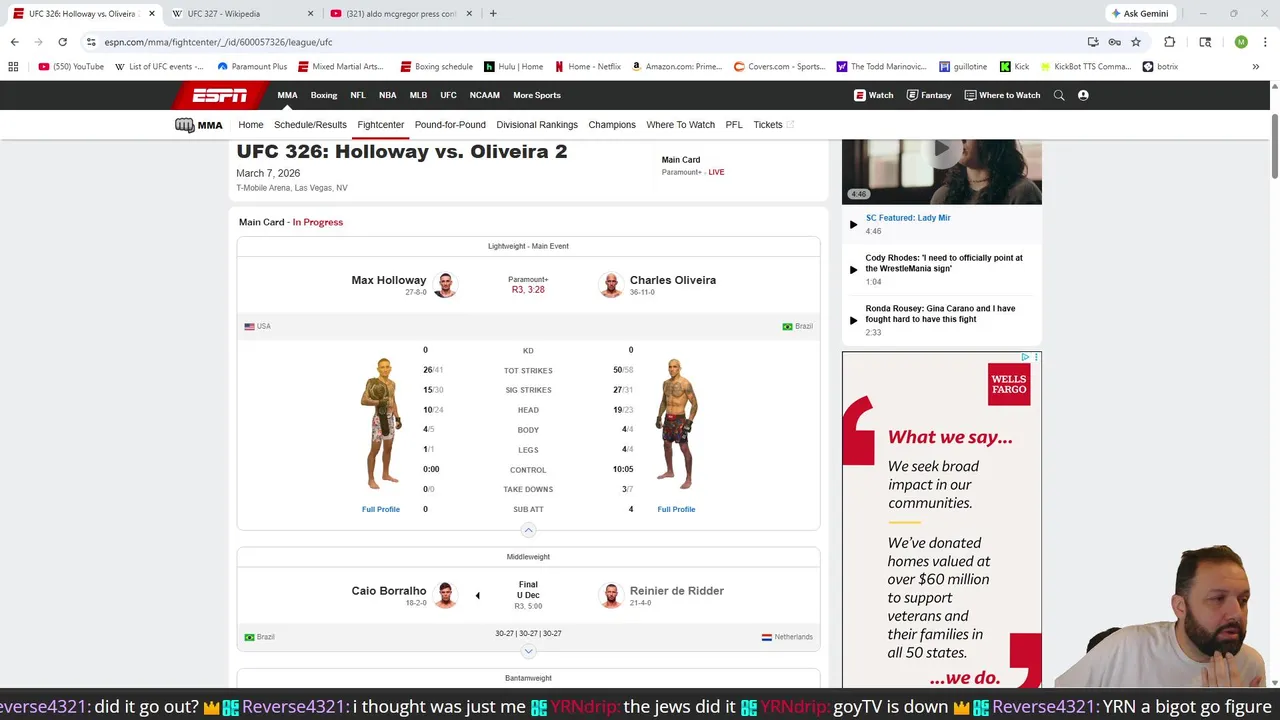Show more bookmarks with the double chevron
Image resolution: width=1280 pixels, height=720 pixels.
(1255, 67)
